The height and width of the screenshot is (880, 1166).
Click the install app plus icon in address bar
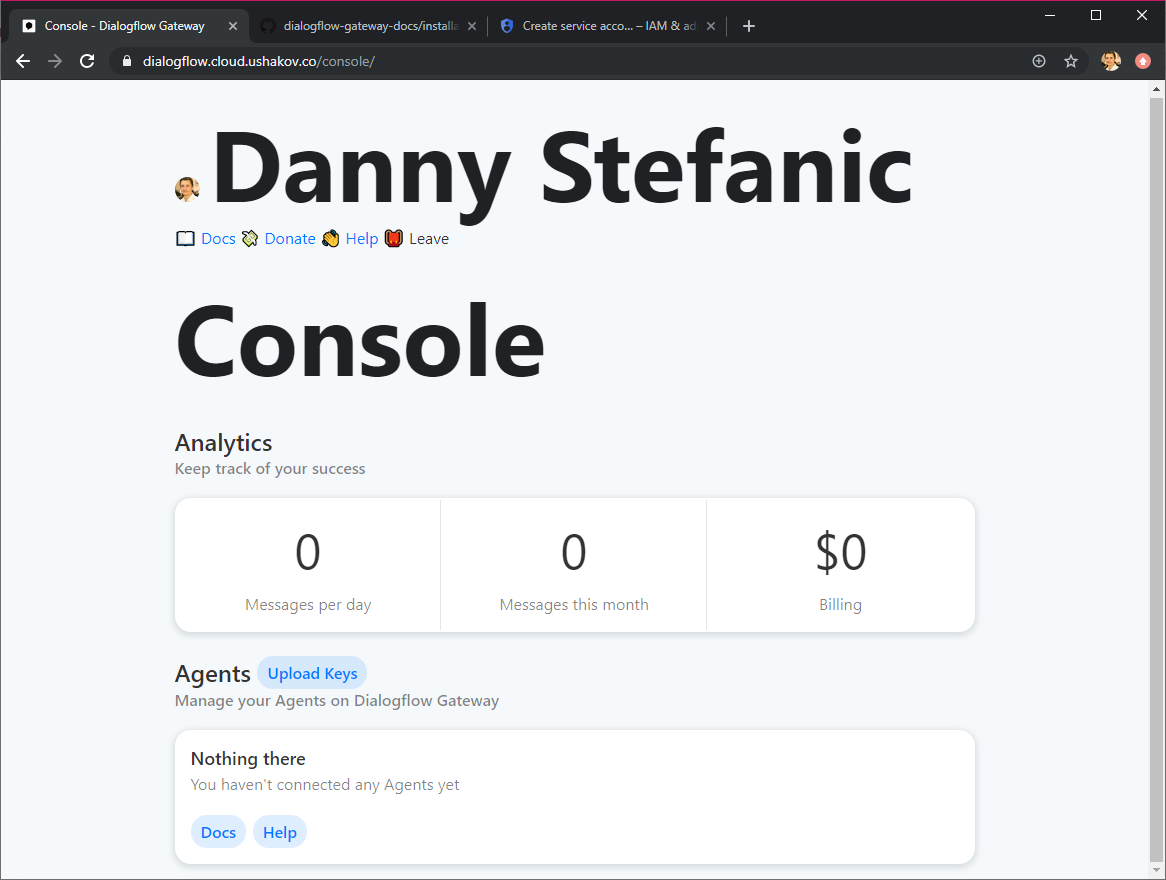point(1039,61)
